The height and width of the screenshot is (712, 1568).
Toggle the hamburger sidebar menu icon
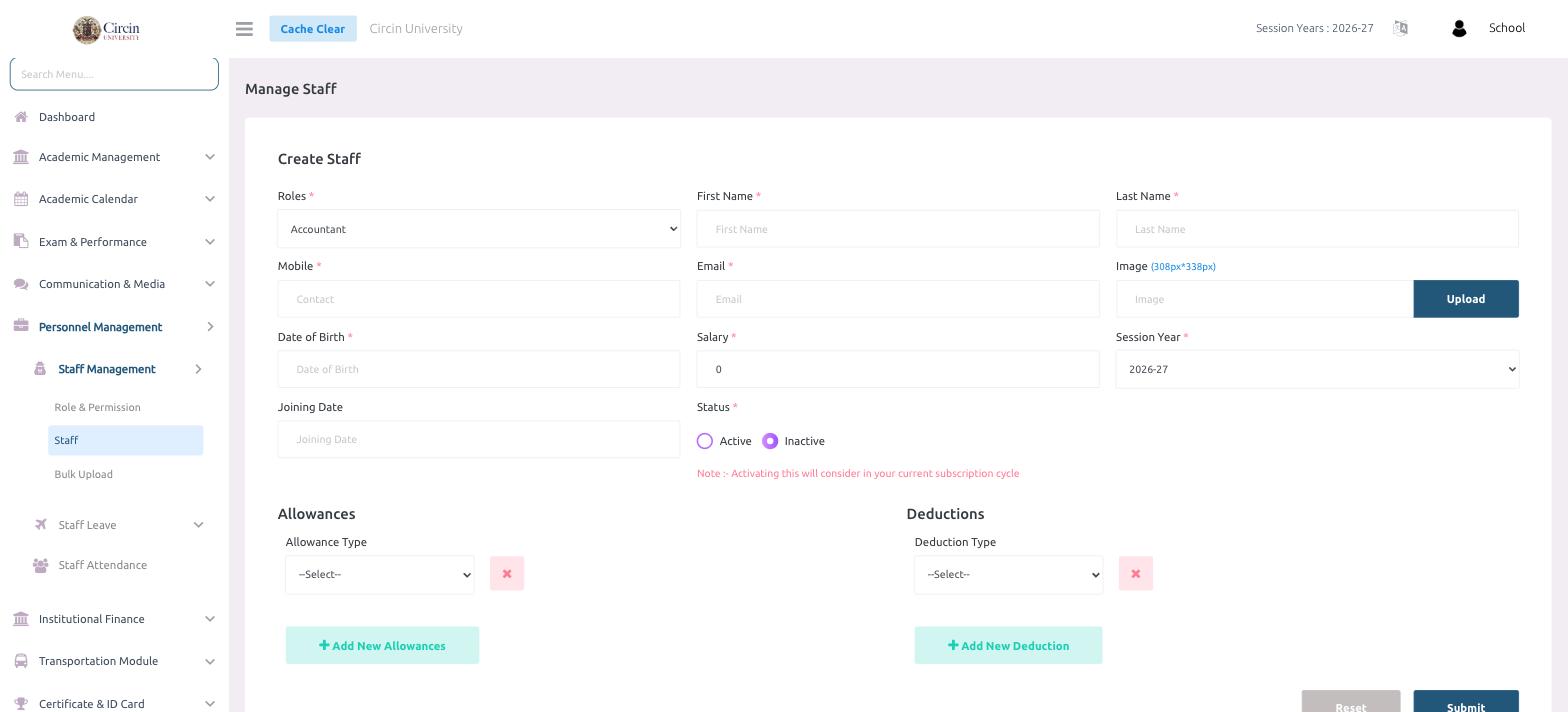click(244, 29)
